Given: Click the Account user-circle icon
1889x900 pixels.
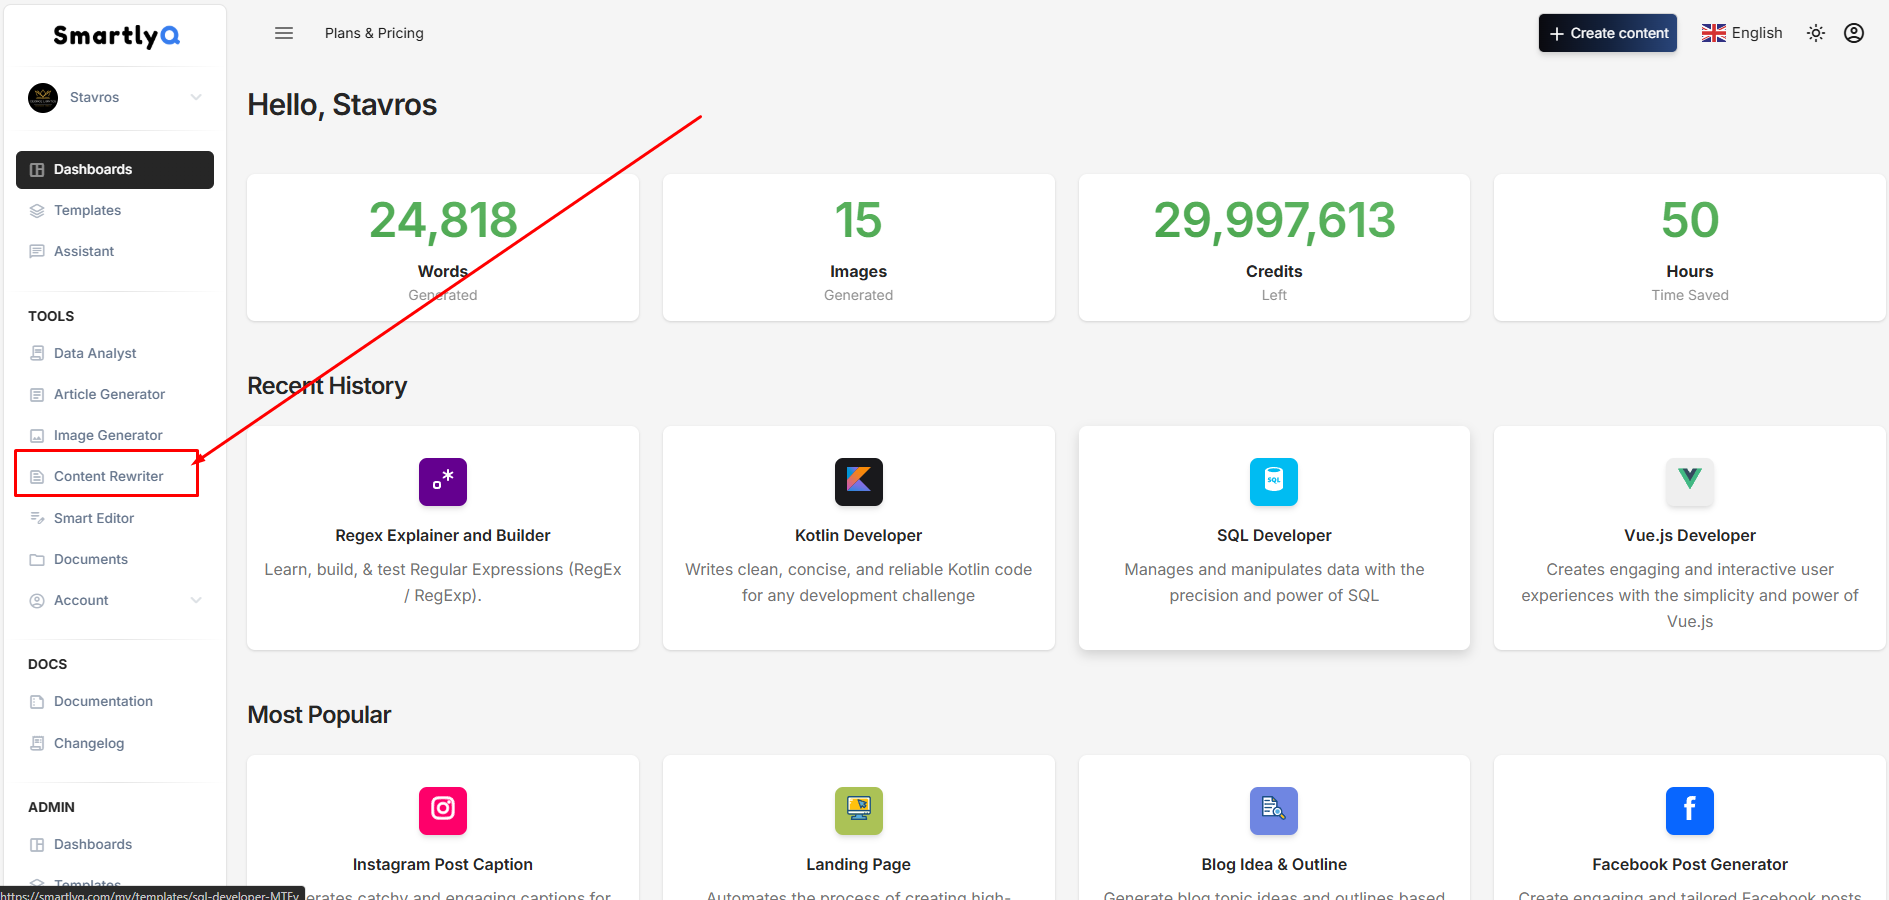Looking at the screenshot, I should (37, 601).
